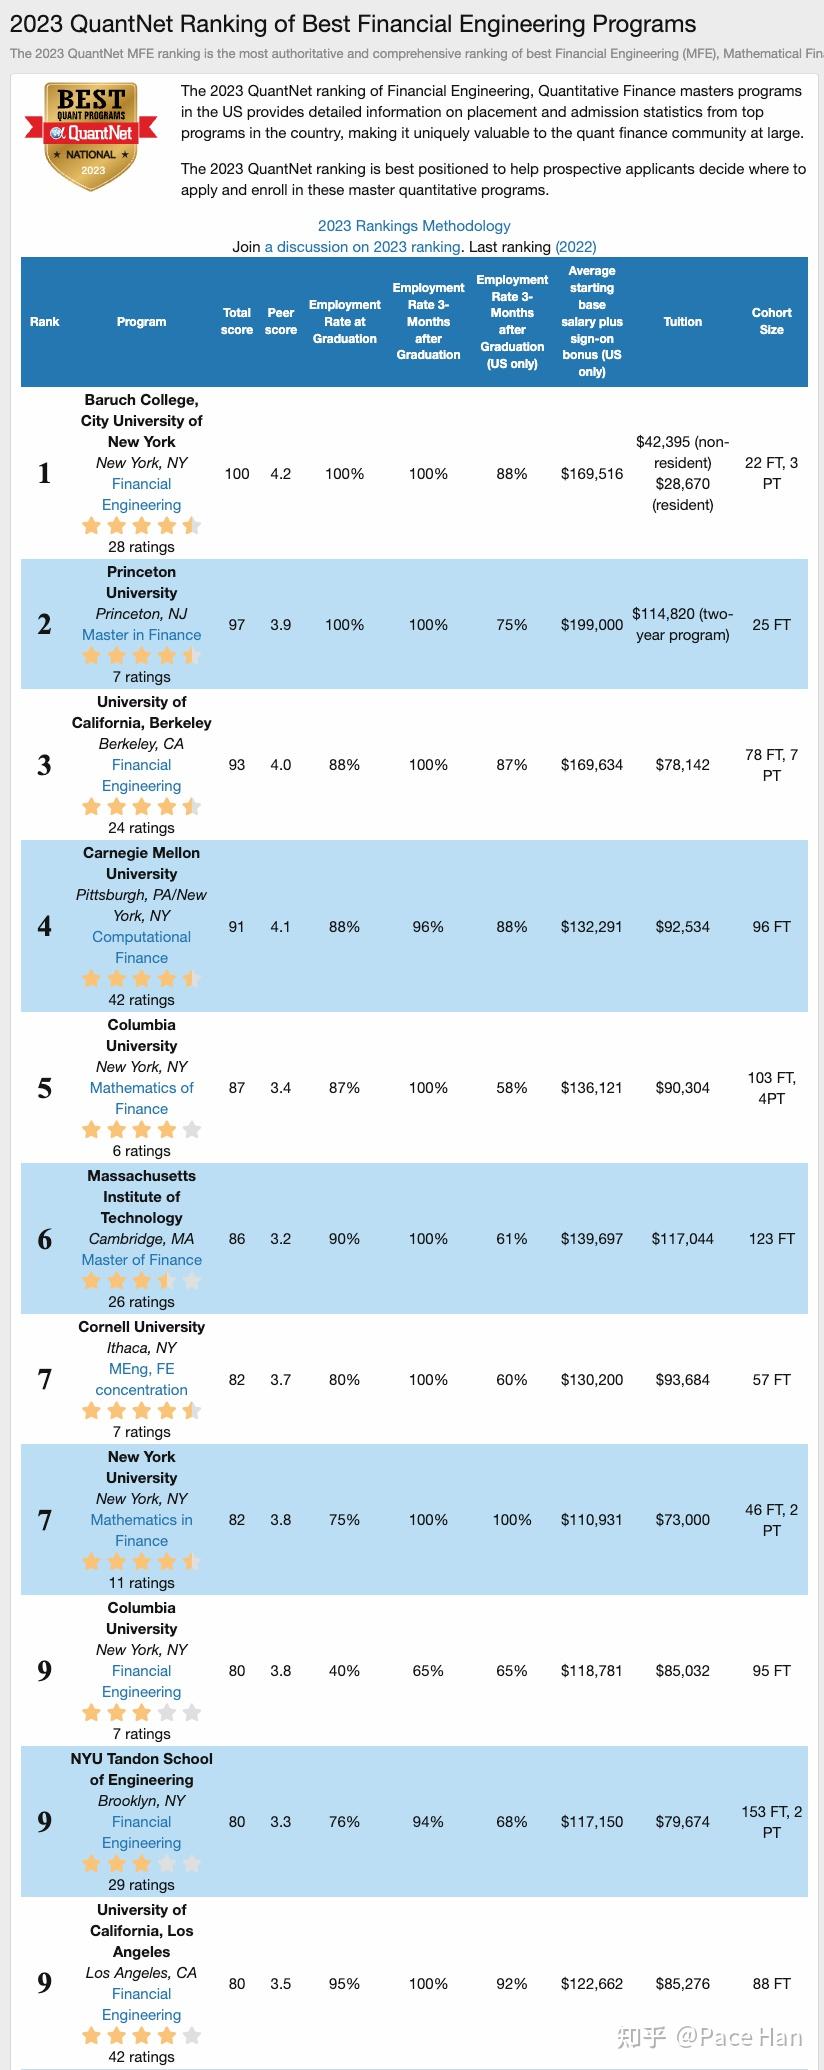Click the Total score column header

(237, 321)
